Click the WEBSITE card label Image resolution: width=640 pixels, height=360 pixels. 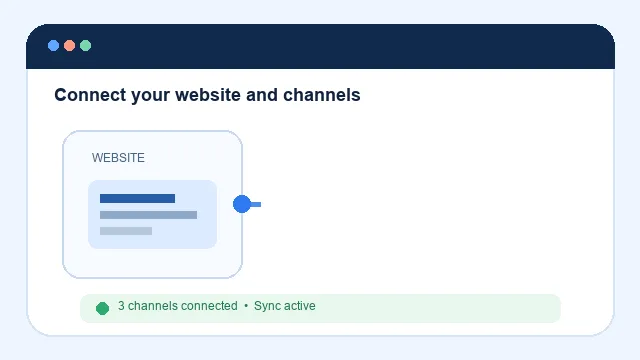click(118, 158)
